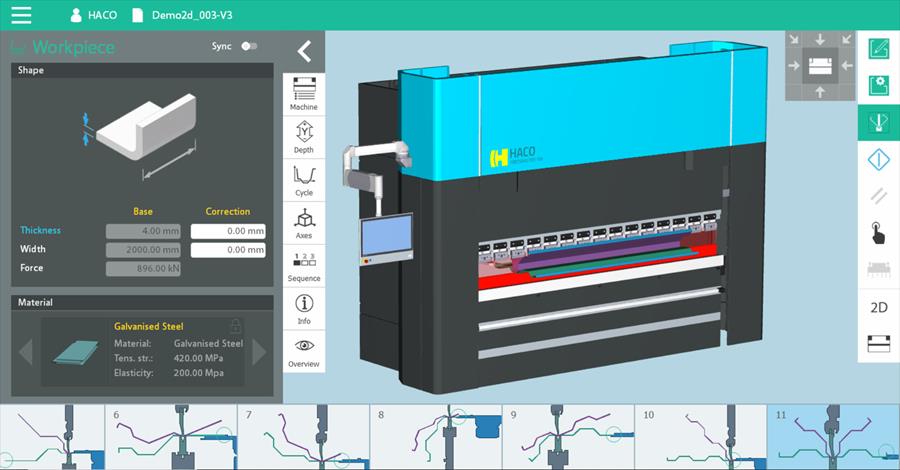Show the Info panel

click(304, 309)
